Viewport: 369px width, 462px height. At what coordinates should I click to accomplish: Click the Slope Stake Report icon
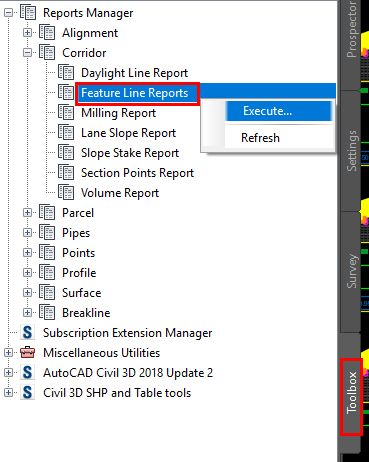[66, 153]
